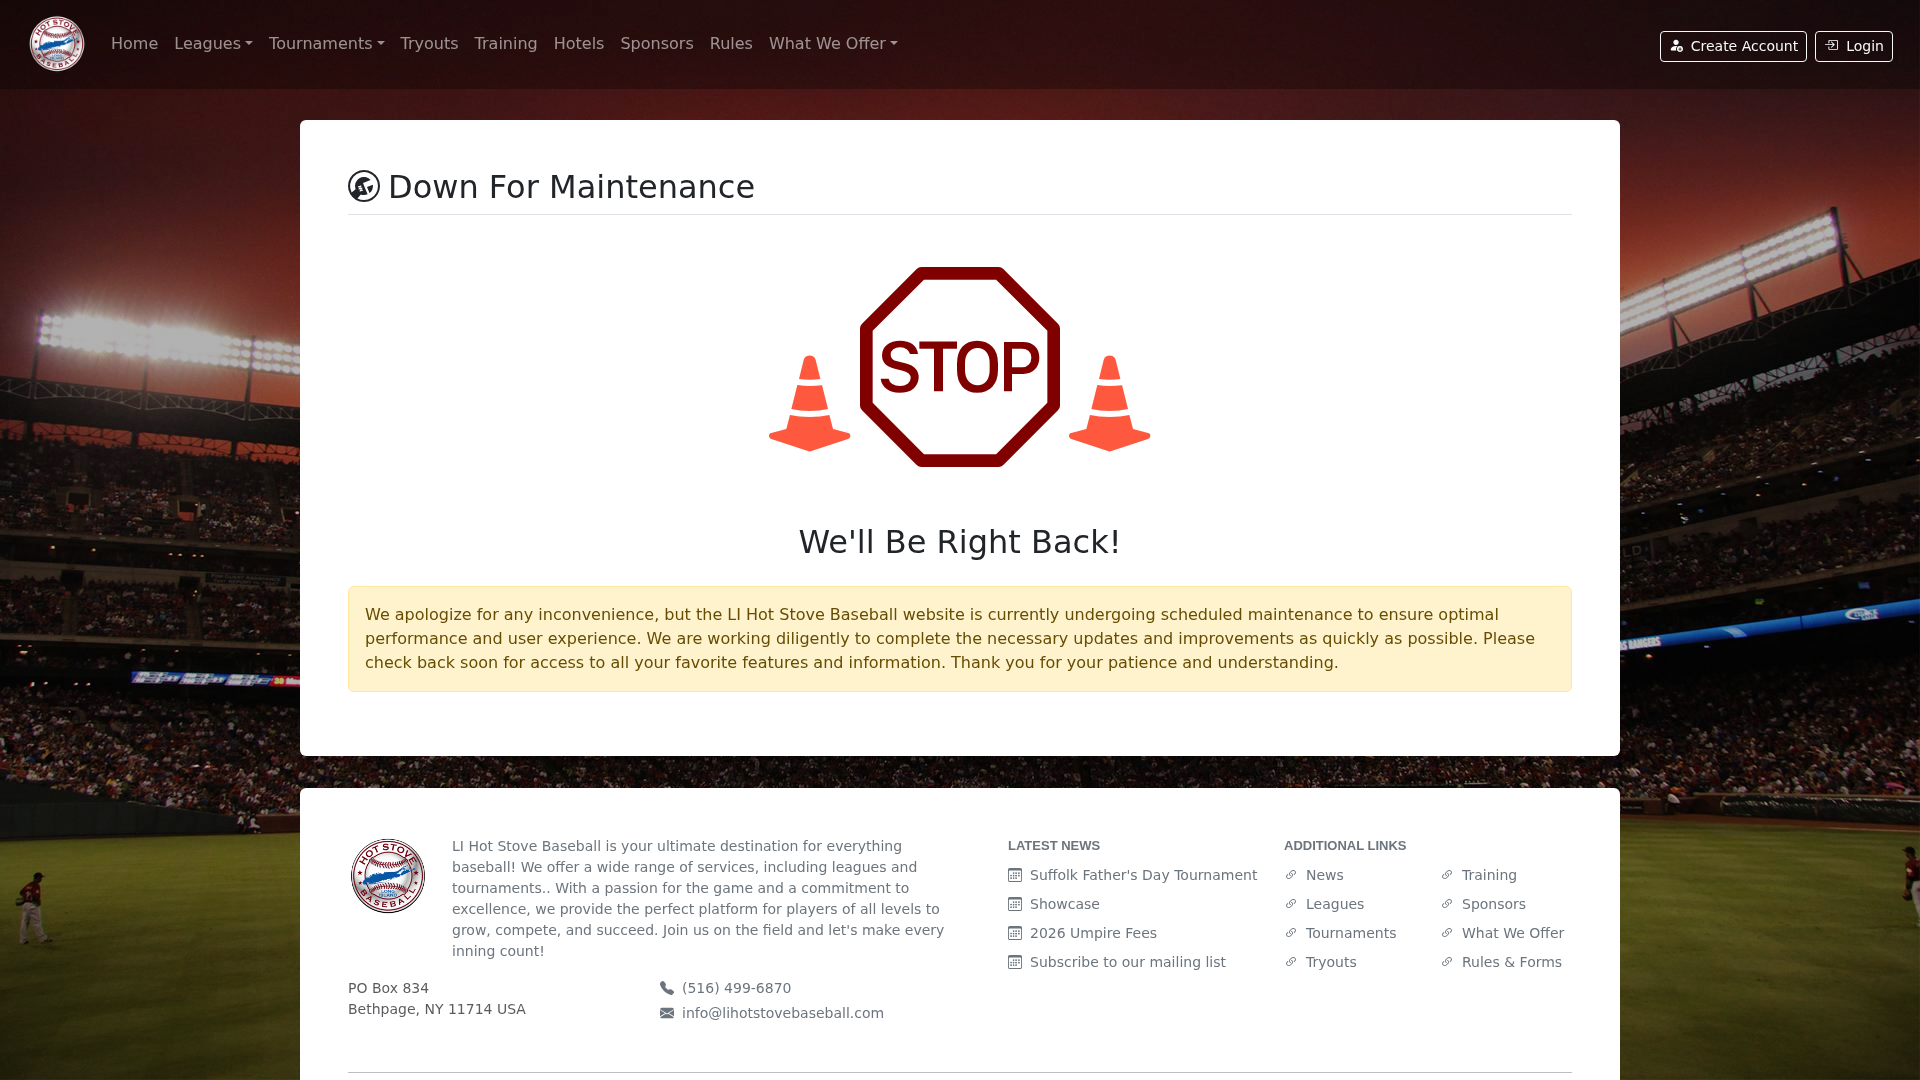Click the link icon beside footer What We Offer
The height and width of the screenshot is (1080, 1920).
[x=1447, y=933]
